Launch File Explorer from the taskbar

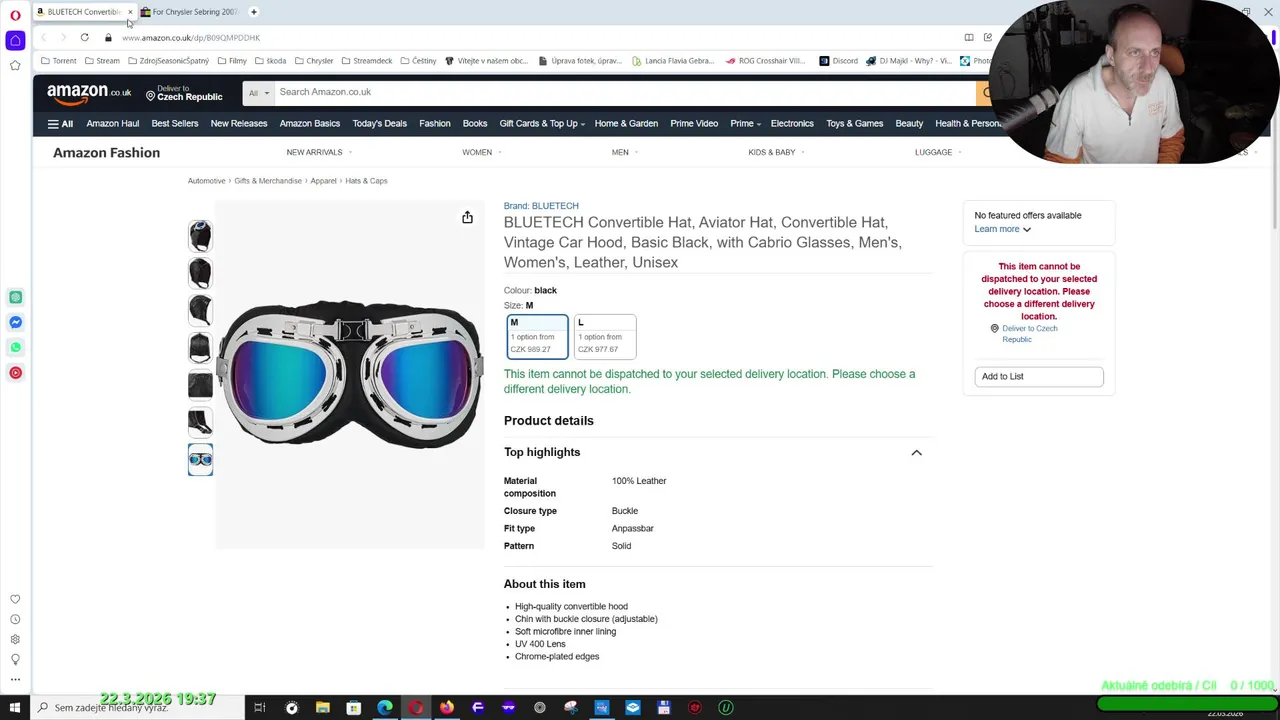(x=322, y=707)
